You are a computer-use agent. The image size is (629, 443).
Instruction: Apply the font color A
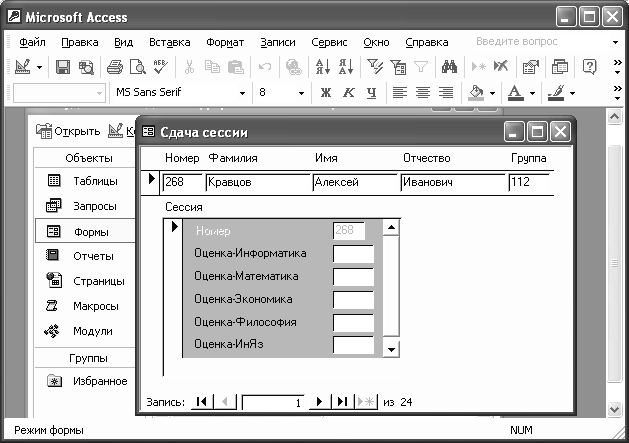coord(516,93)
